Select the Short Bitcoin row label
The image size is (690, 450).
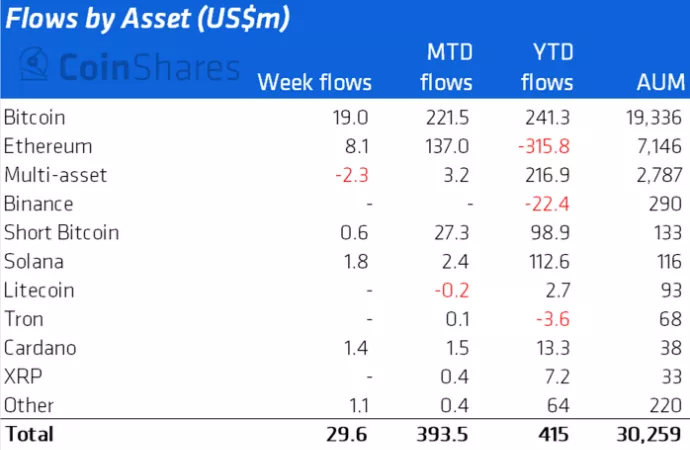click(x=61, y=232)
